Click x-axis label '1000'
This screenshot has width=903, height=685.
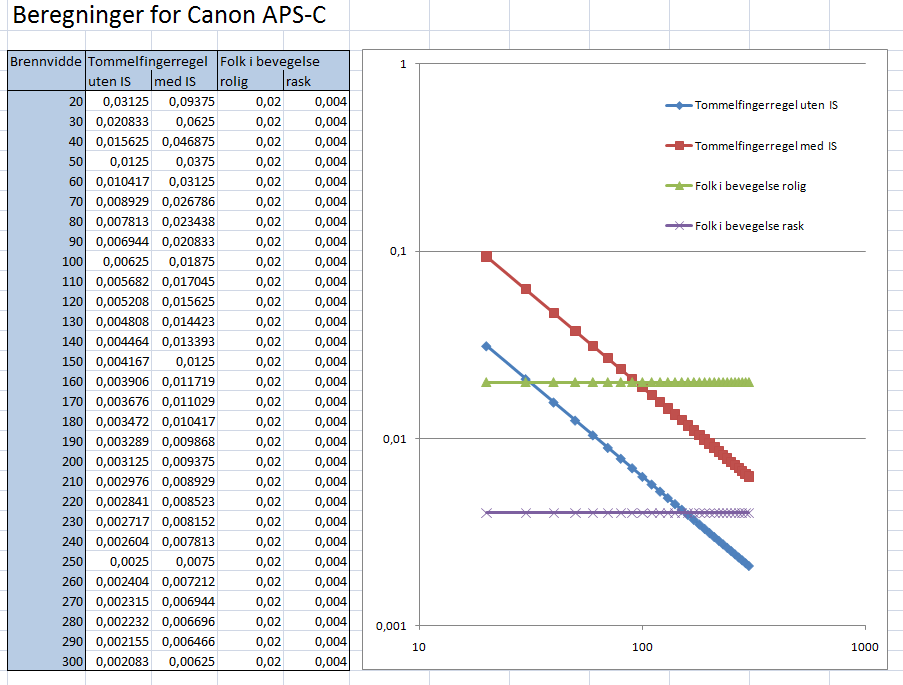coord(865,647)
